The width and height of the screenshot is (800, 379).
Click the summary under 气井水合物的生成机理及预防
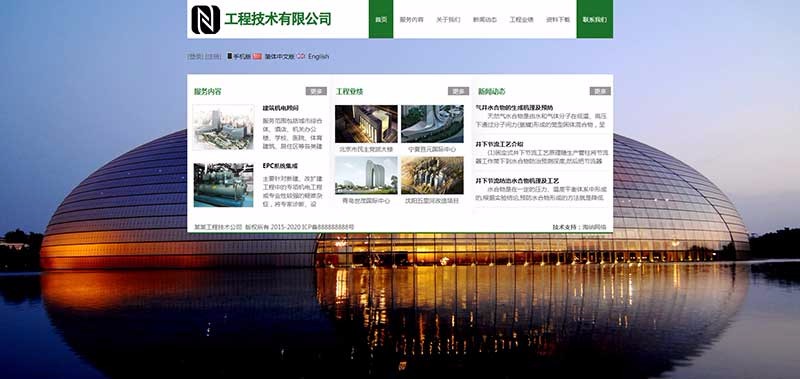click(x=541, y=120)
